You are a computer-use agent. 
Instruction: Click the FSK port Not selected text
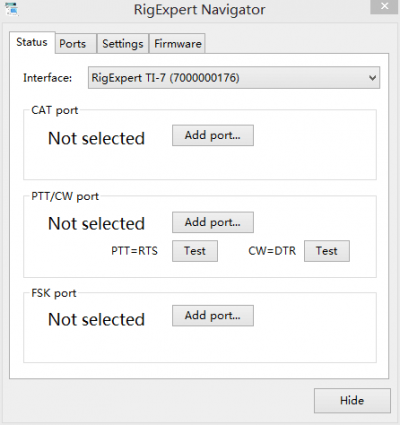pos(96,319)
